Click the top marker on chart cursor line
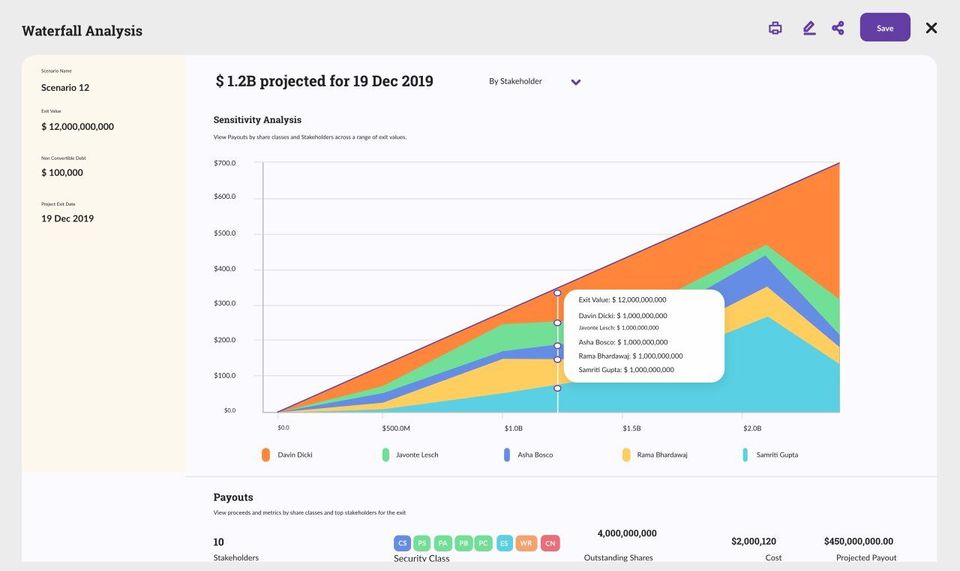This screenshot has height=571, width=960. pyautogui.click(x=557, y=293)
